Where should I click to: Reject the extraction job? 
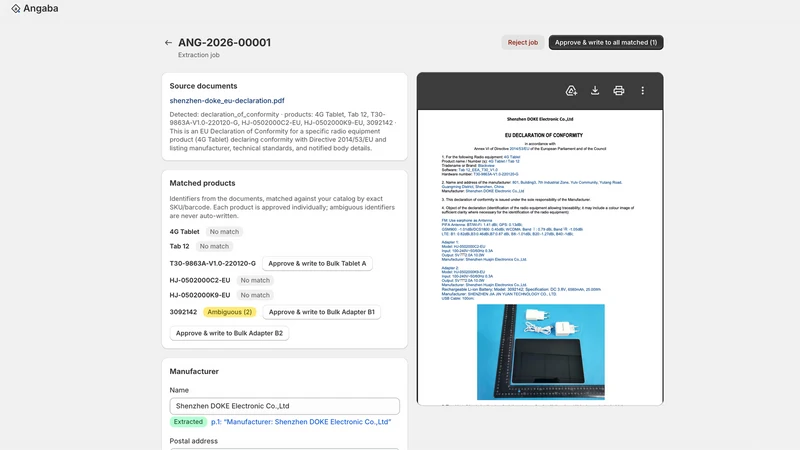[x=522, y=42]
